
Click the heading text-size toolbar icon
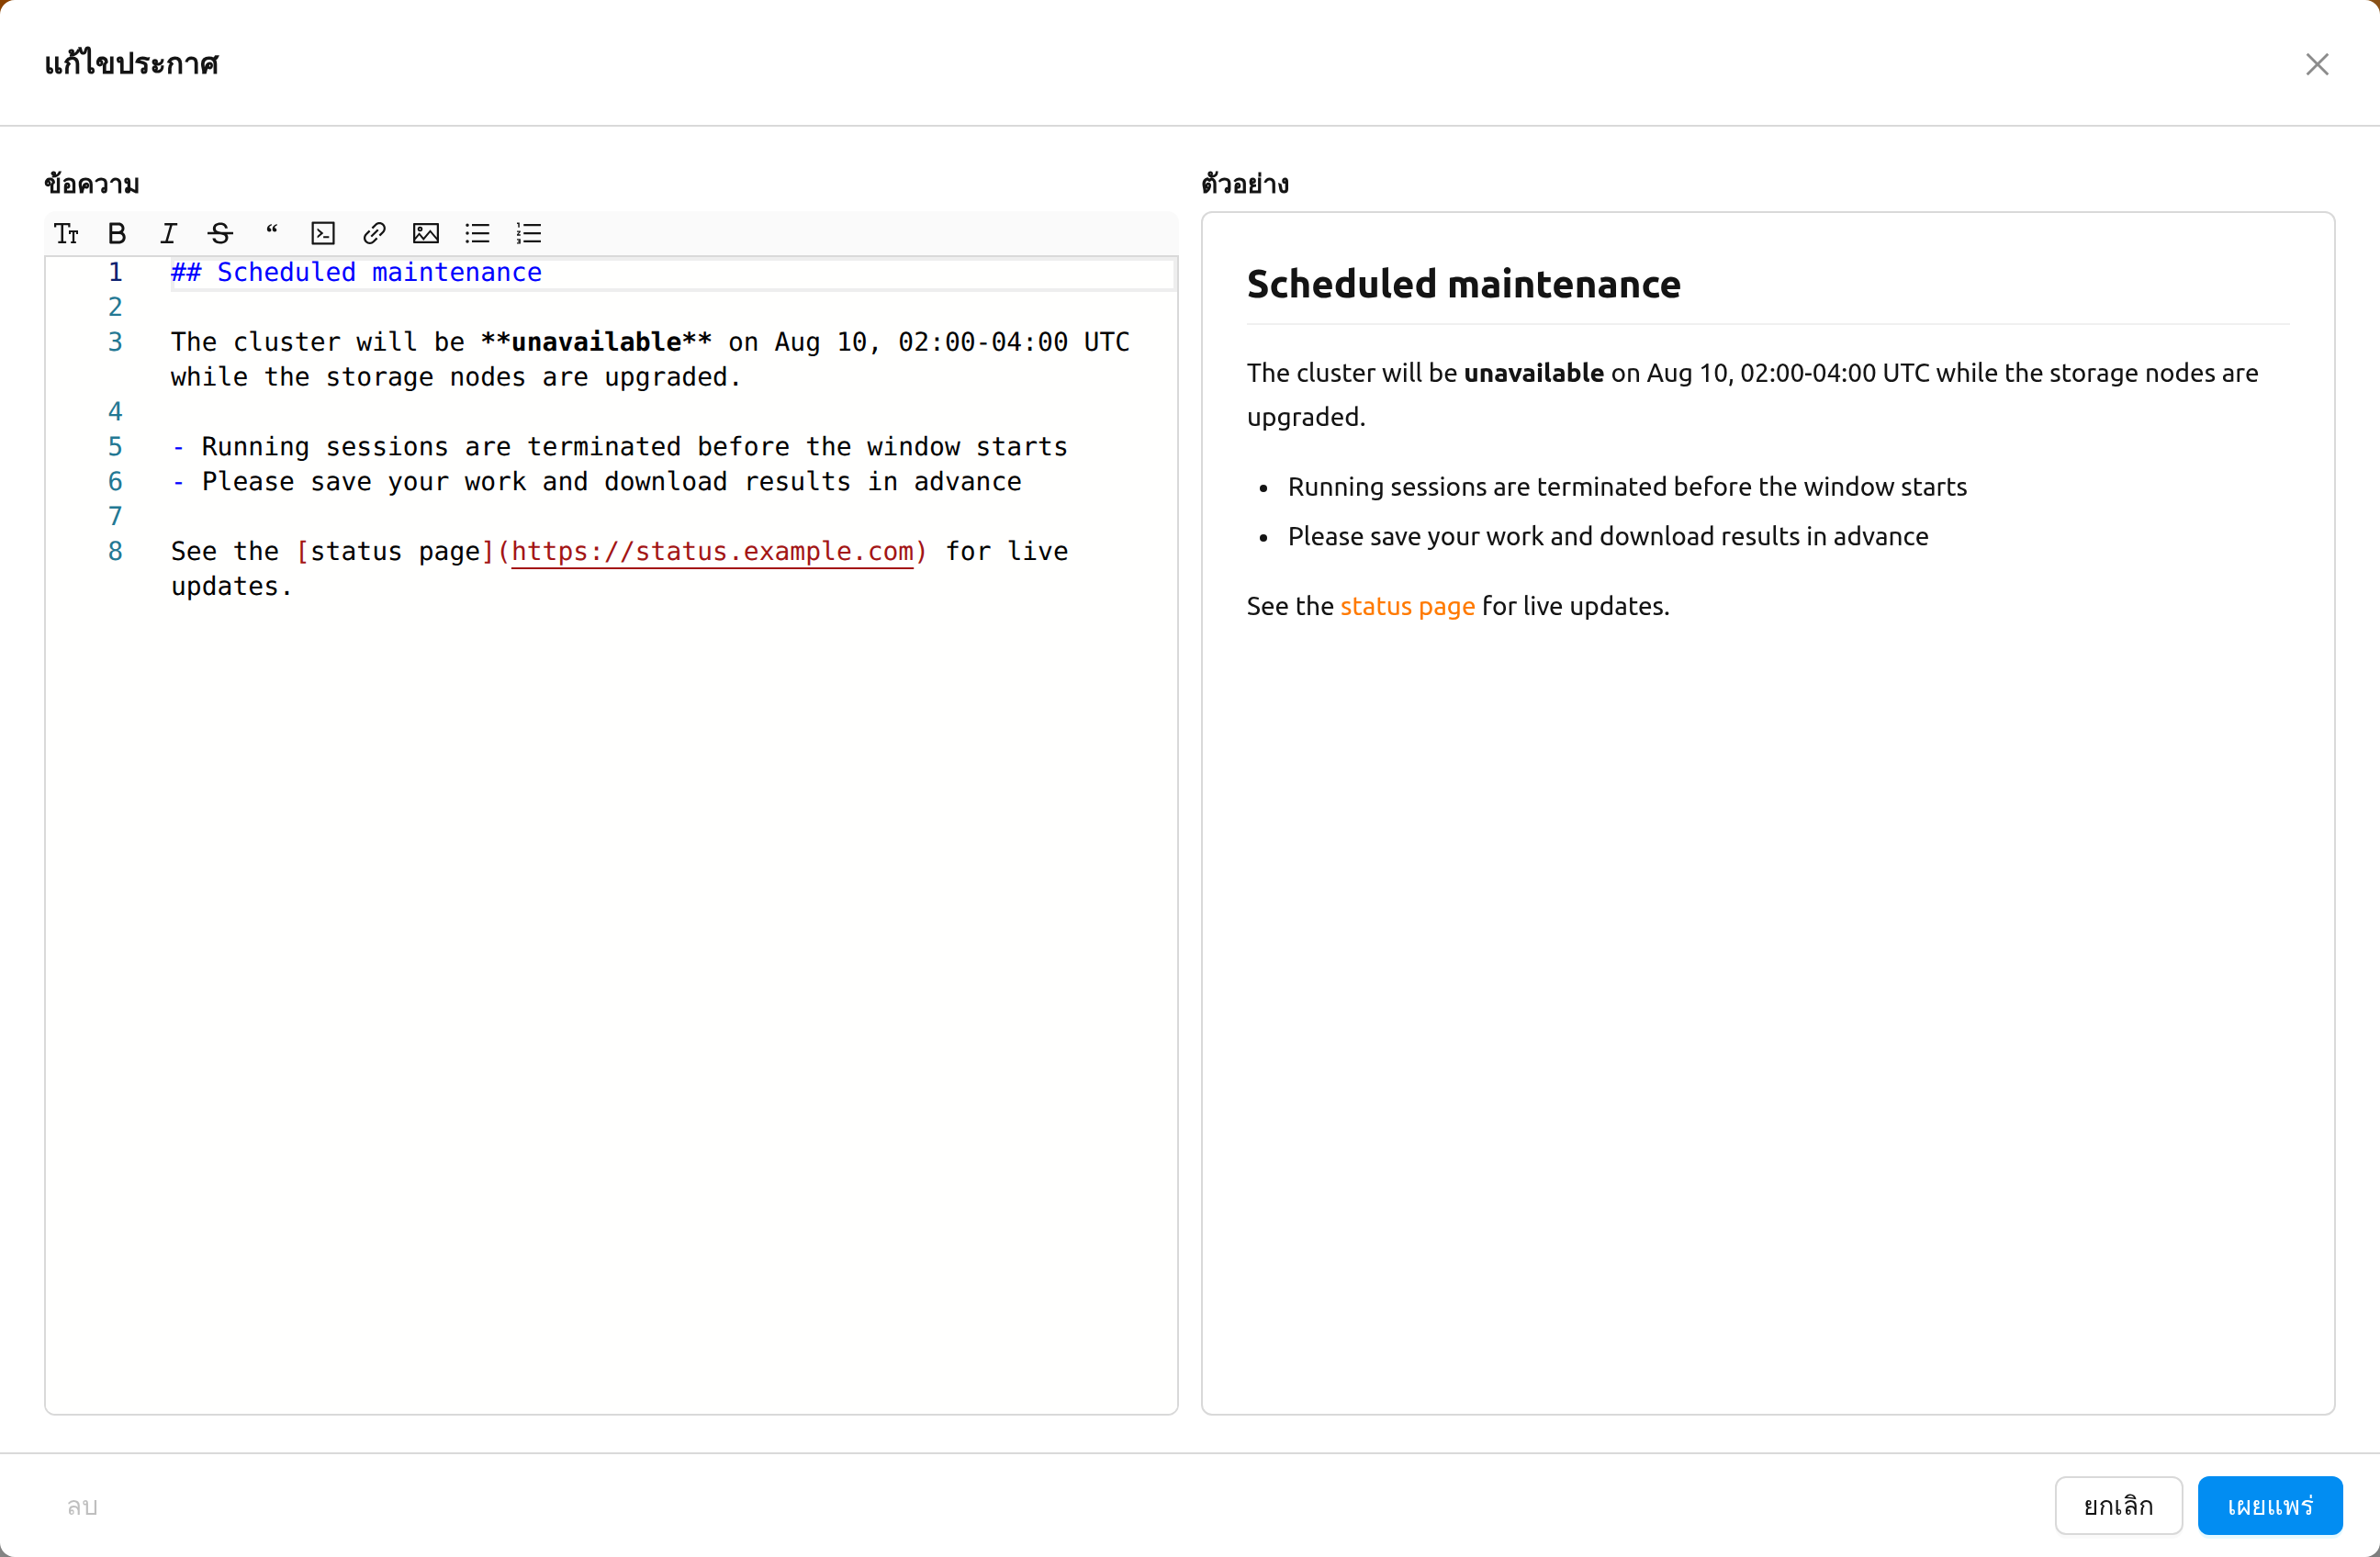pyautogui.click(x=66, y=234)
